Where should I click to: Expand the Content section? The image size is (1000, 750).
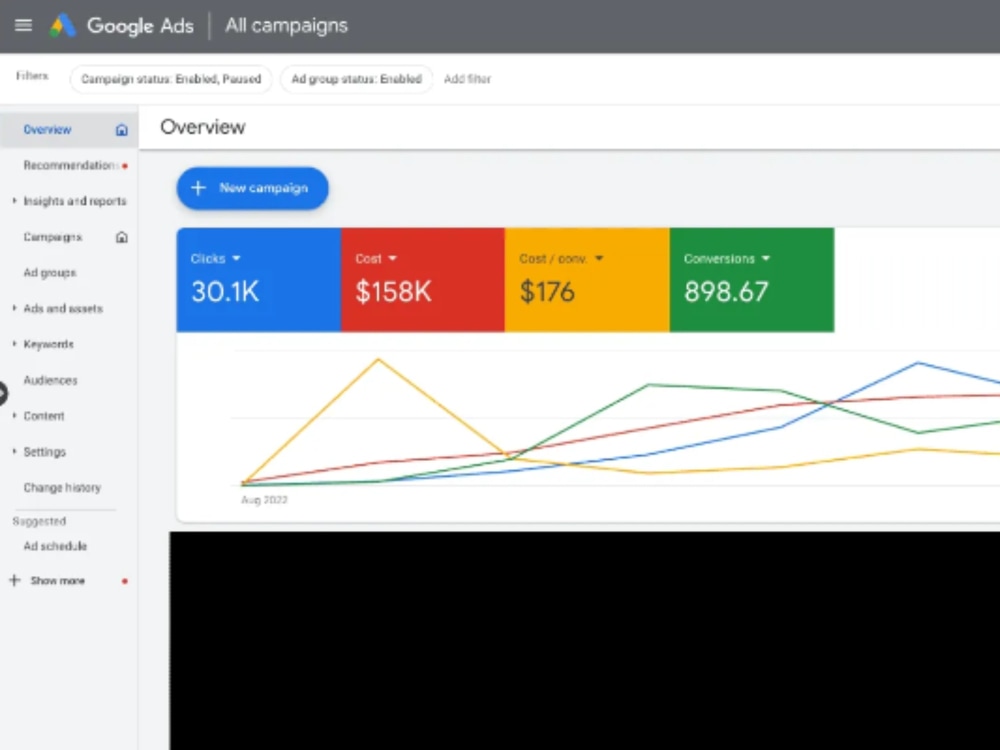tap(14, 415)
